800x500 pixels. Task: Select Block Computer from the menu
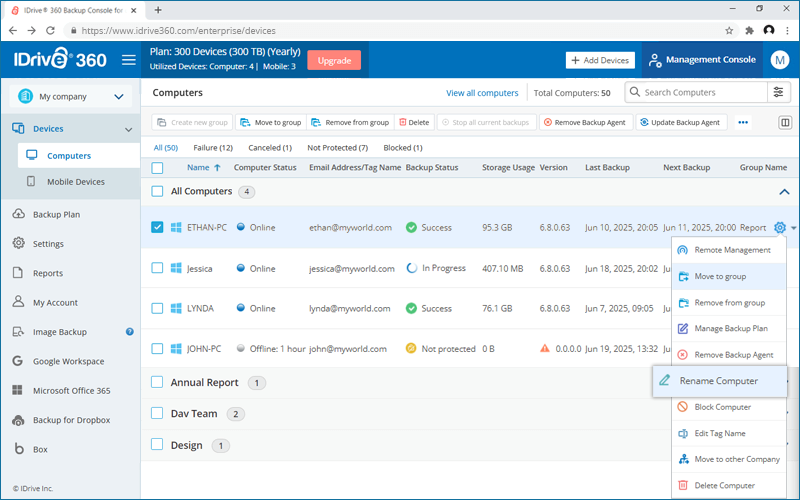pos(729,407)
